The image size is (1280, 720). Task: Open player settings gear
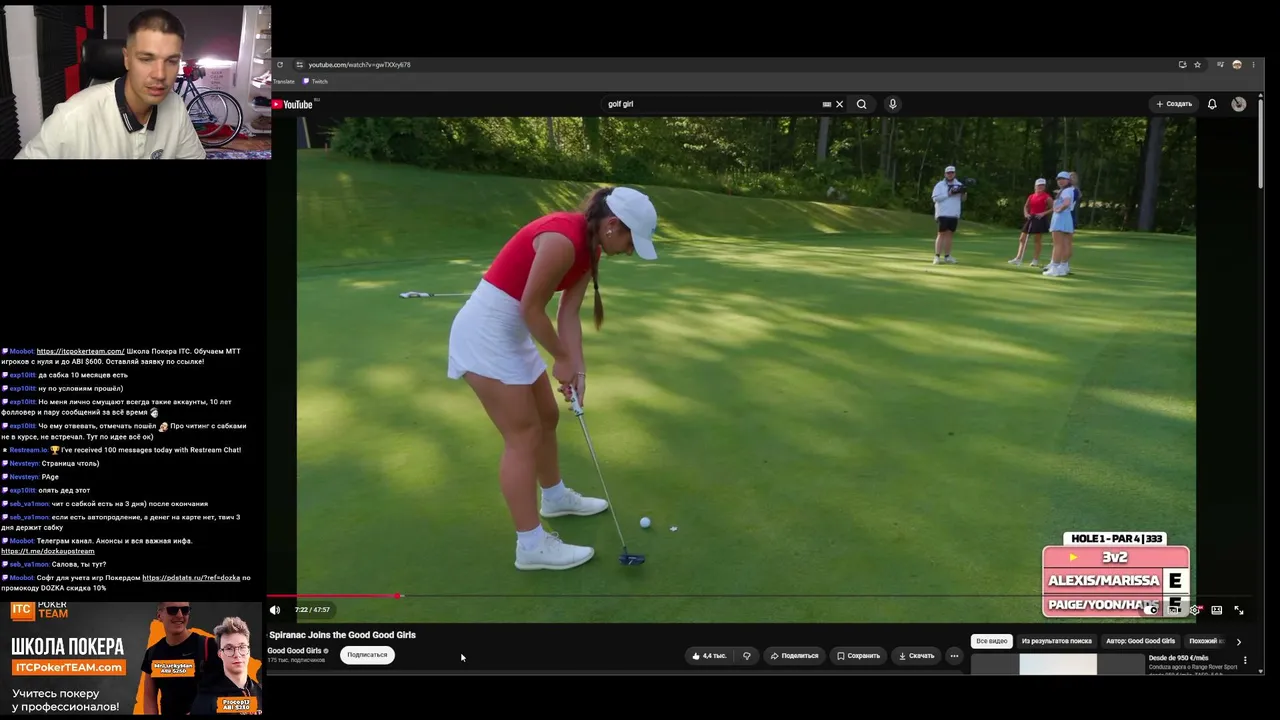pos(1195,610)
